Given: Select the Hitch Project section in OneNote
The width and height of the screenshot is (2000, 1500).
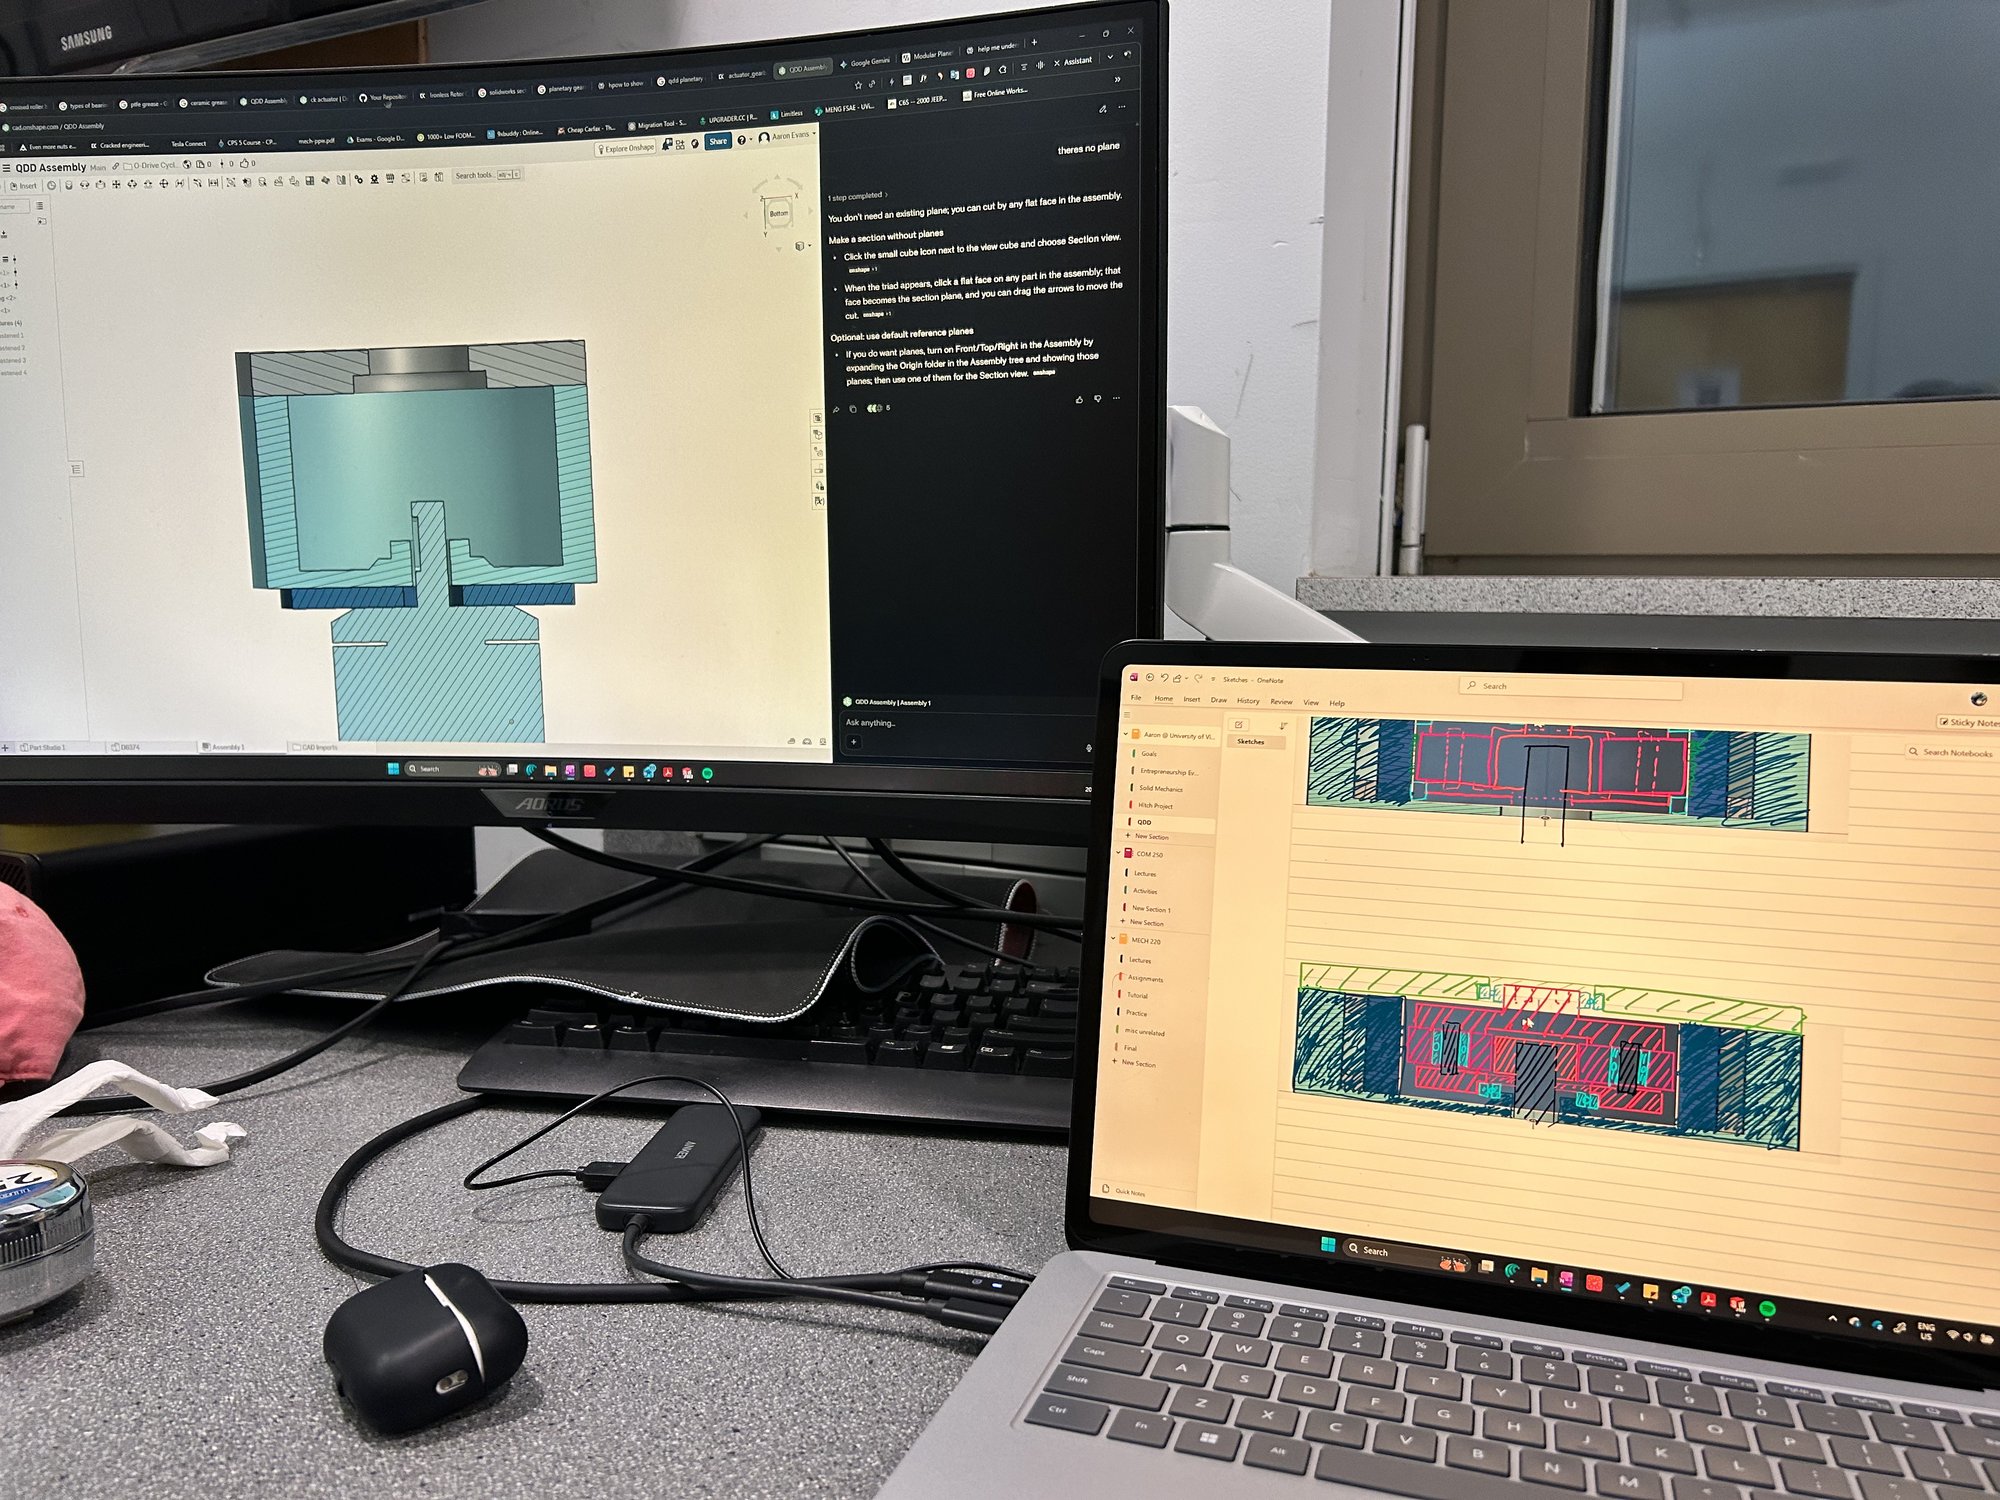Looking at the screenshot, I should pyautogui.click(x=1155, y=805).
